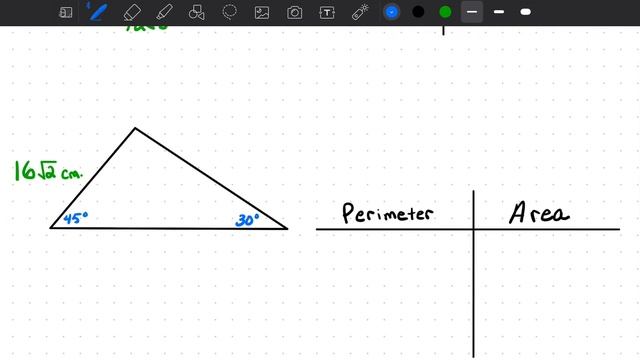Screen dimensions: 640x360
Task: Choose the green pen color
Action: point(445,12)
